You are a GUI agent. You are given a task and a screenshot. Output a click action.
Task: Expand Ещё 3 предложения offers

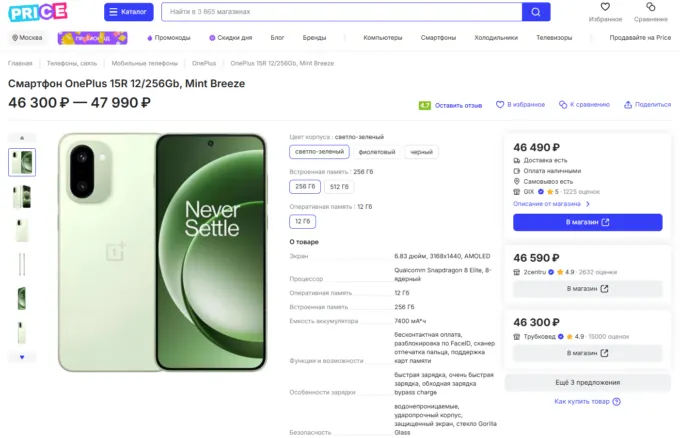(588, 382)
